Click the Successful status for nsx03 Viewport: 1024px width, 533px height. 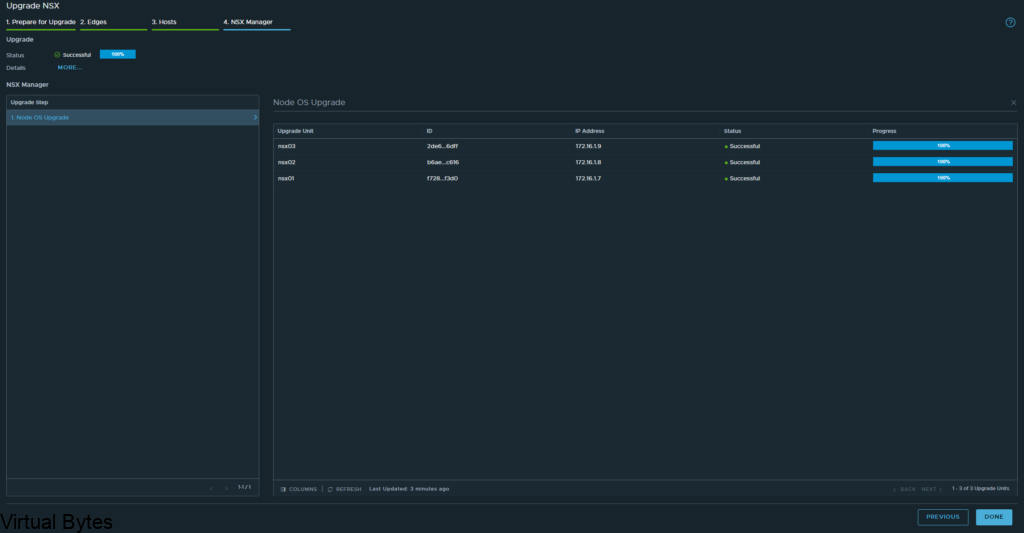pyautogui.click(x=743, y=146)
